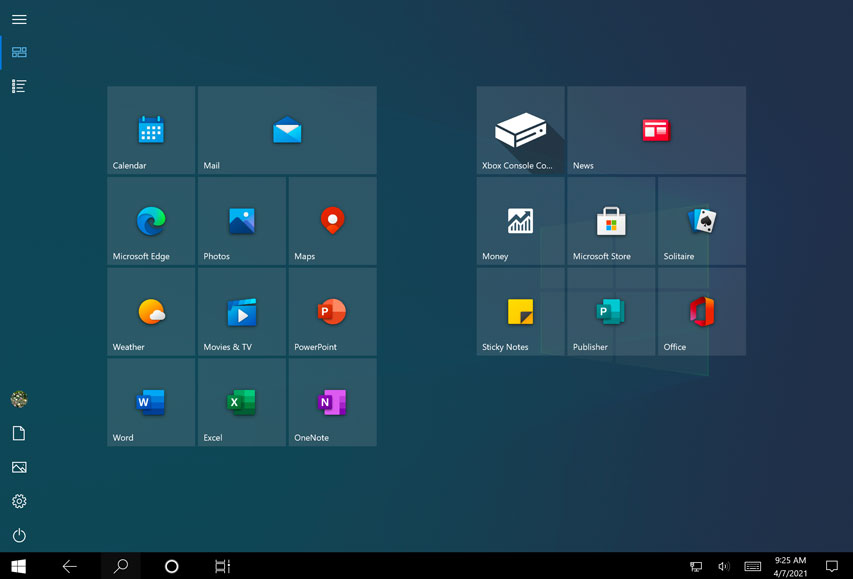Open the Mail app tile
The height and width of the screenshot is (579, 853).
coord(286,130)
